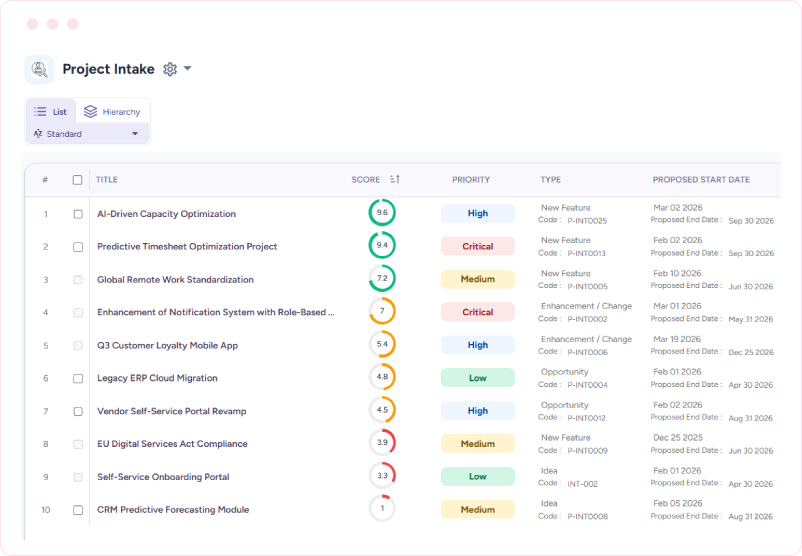Switch to Hierarchy view tab

click(x=112, y=112)
